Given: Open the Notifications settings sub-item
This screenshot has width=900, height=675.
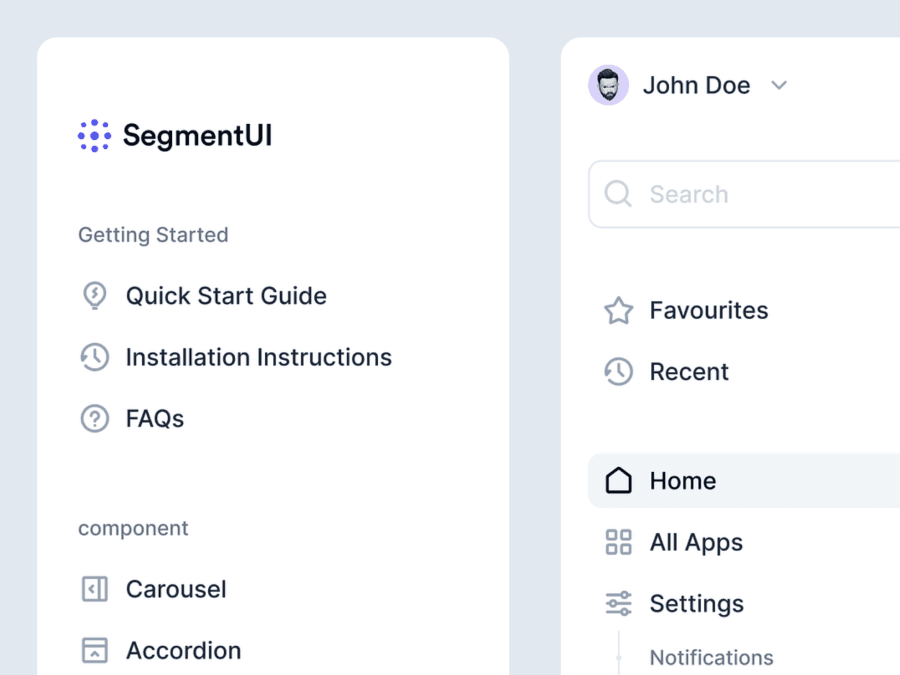Looking at the screenshot, I should [711, 657].
